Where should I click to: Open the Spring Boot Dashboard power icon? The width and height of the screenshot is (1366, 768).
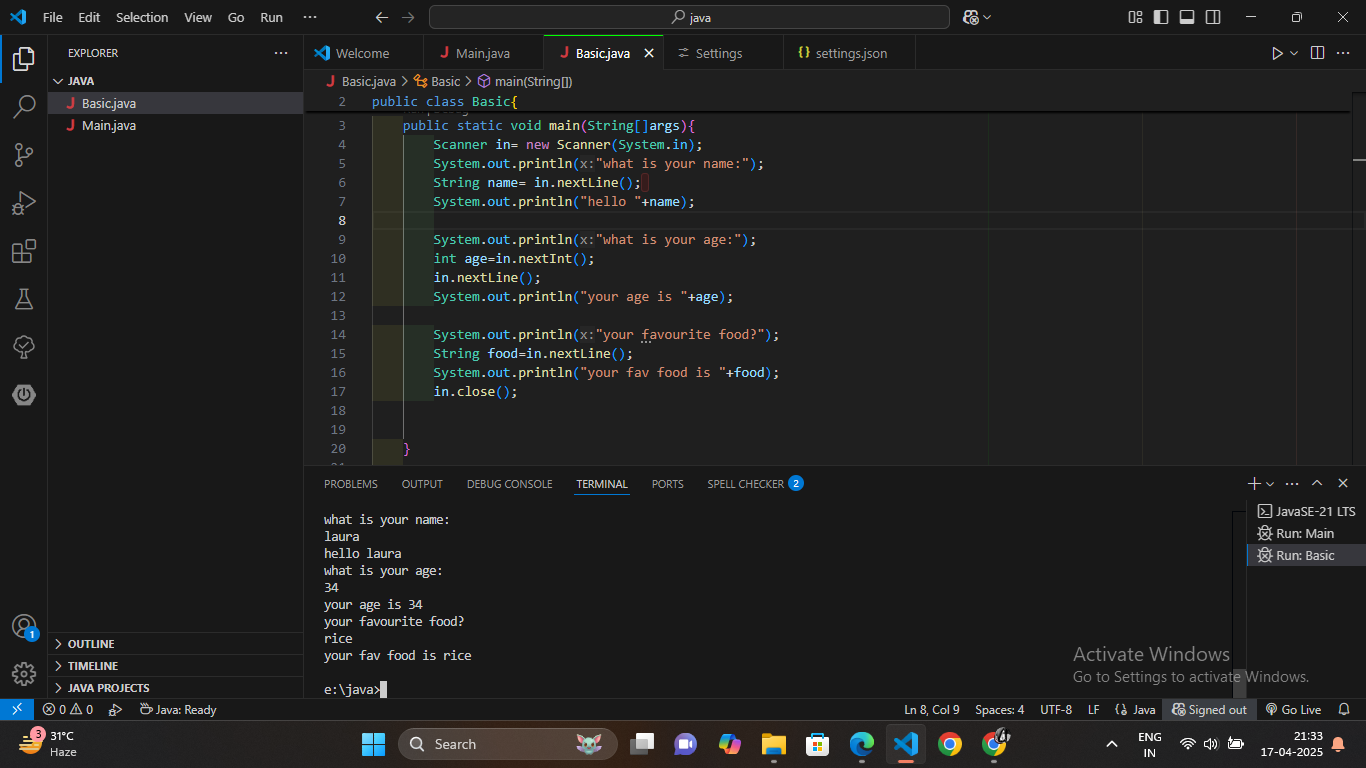click(x=24, y=395)
